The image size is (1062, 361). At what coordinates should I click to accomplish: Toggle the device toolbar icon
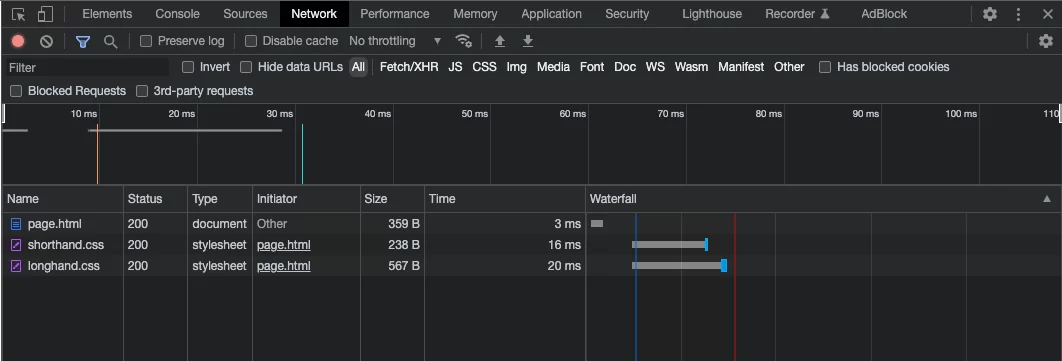click(x=45, y=14)
